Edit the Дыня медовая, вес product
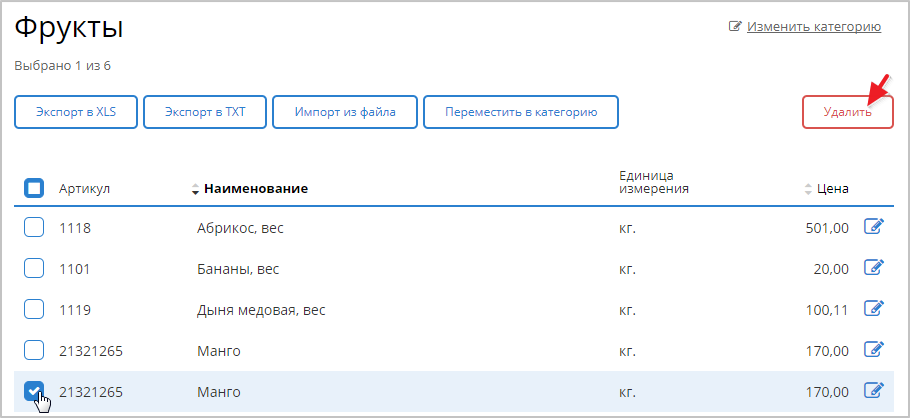The image size is (910, 418). (874, 309)
